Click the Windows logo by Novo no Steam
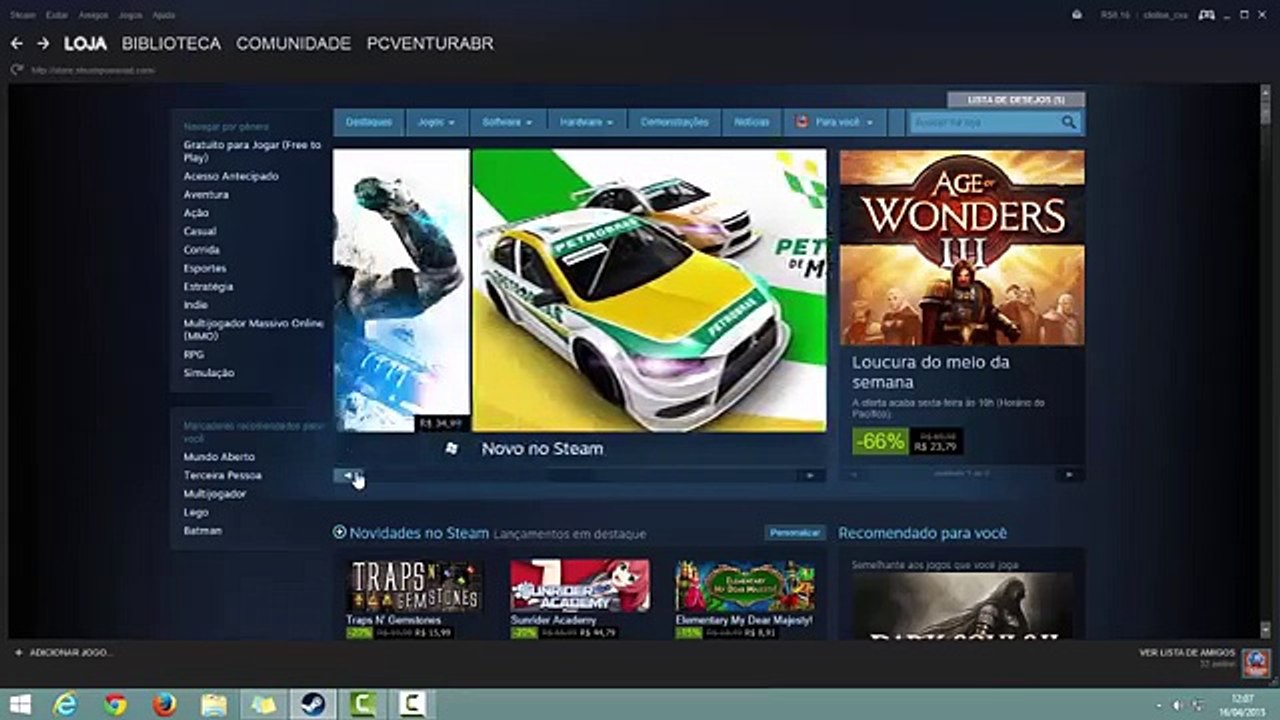This screenshot has height=720, width=1280. 451,449
